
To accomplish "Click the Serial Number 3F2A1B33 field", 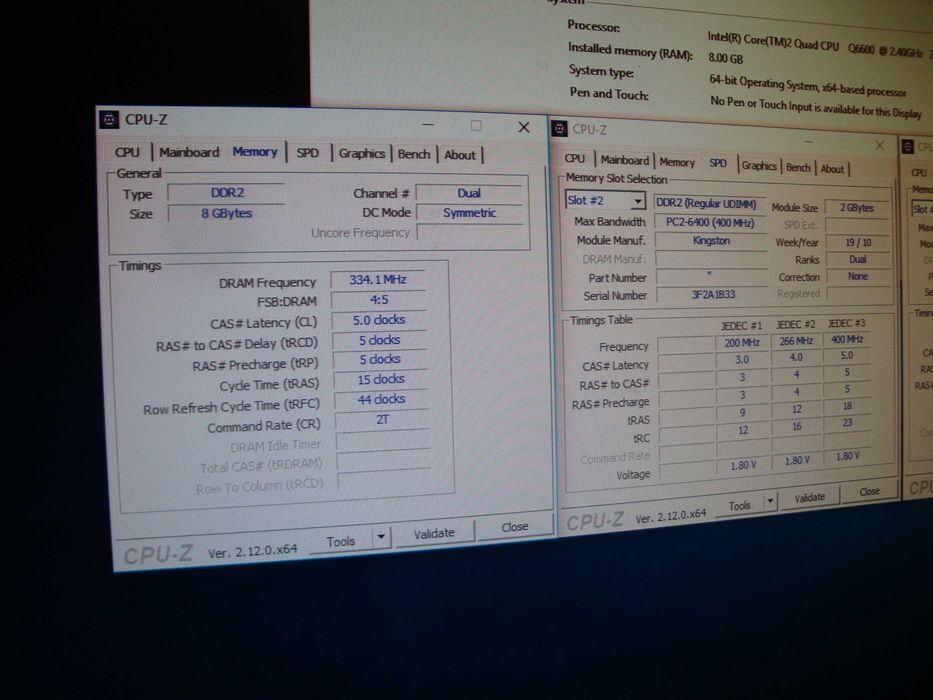I will pos(713,295).
